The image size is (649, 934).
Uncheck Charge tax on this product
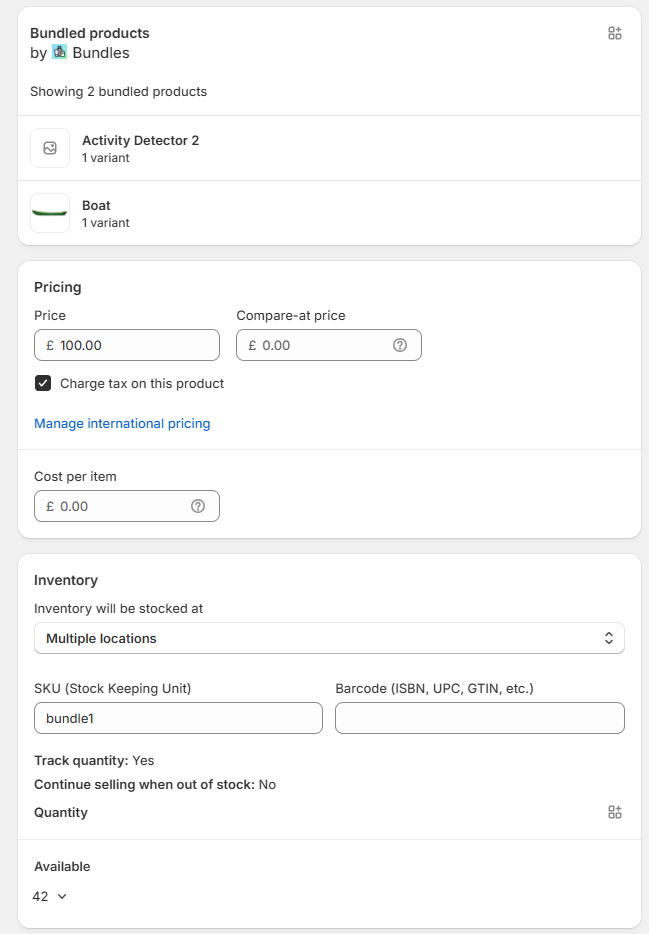pos(43,383)
